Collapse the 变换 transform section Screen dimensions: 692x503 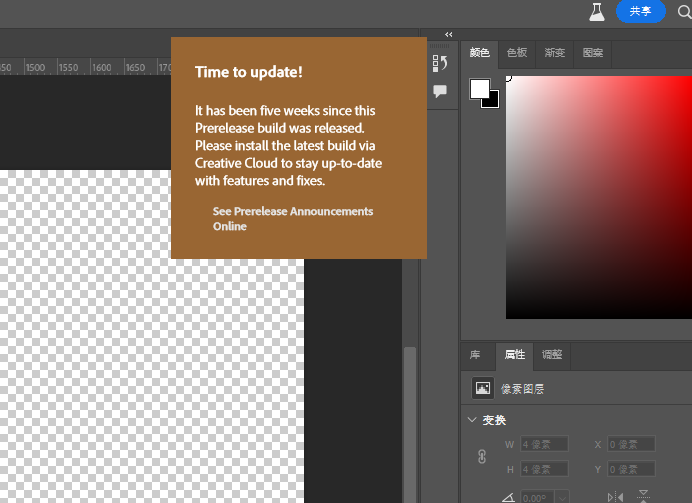473,420
